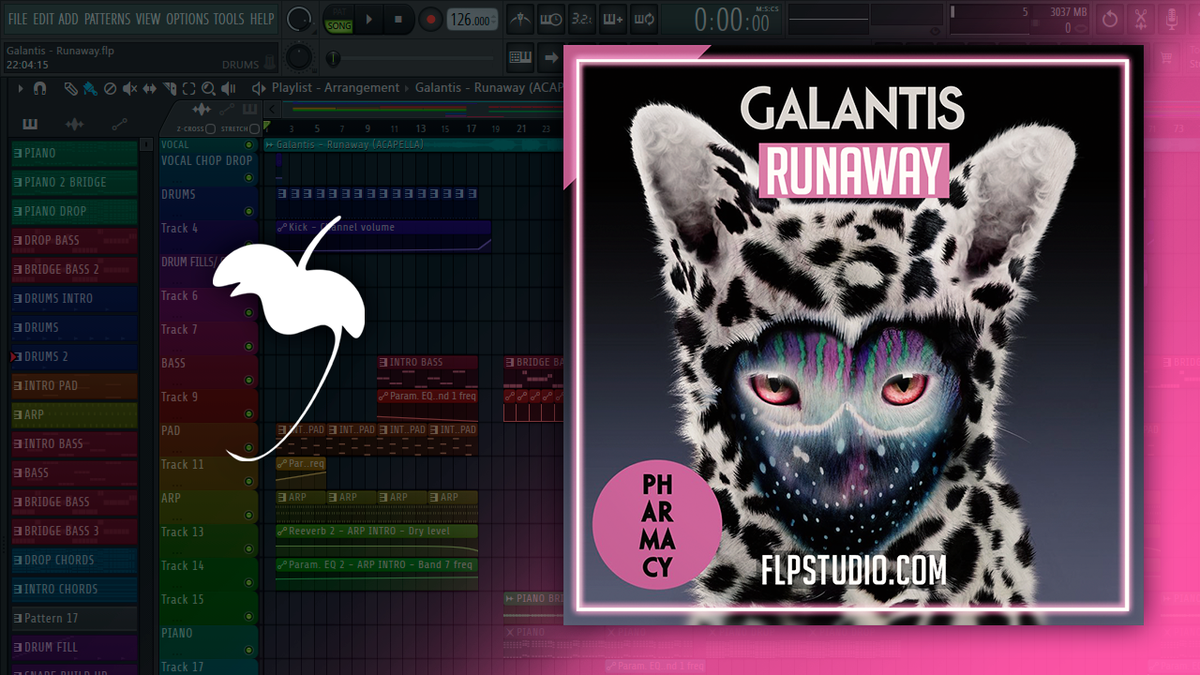
Task: Enable the Z-CROSS checkbox
Action: coord(210,128)
